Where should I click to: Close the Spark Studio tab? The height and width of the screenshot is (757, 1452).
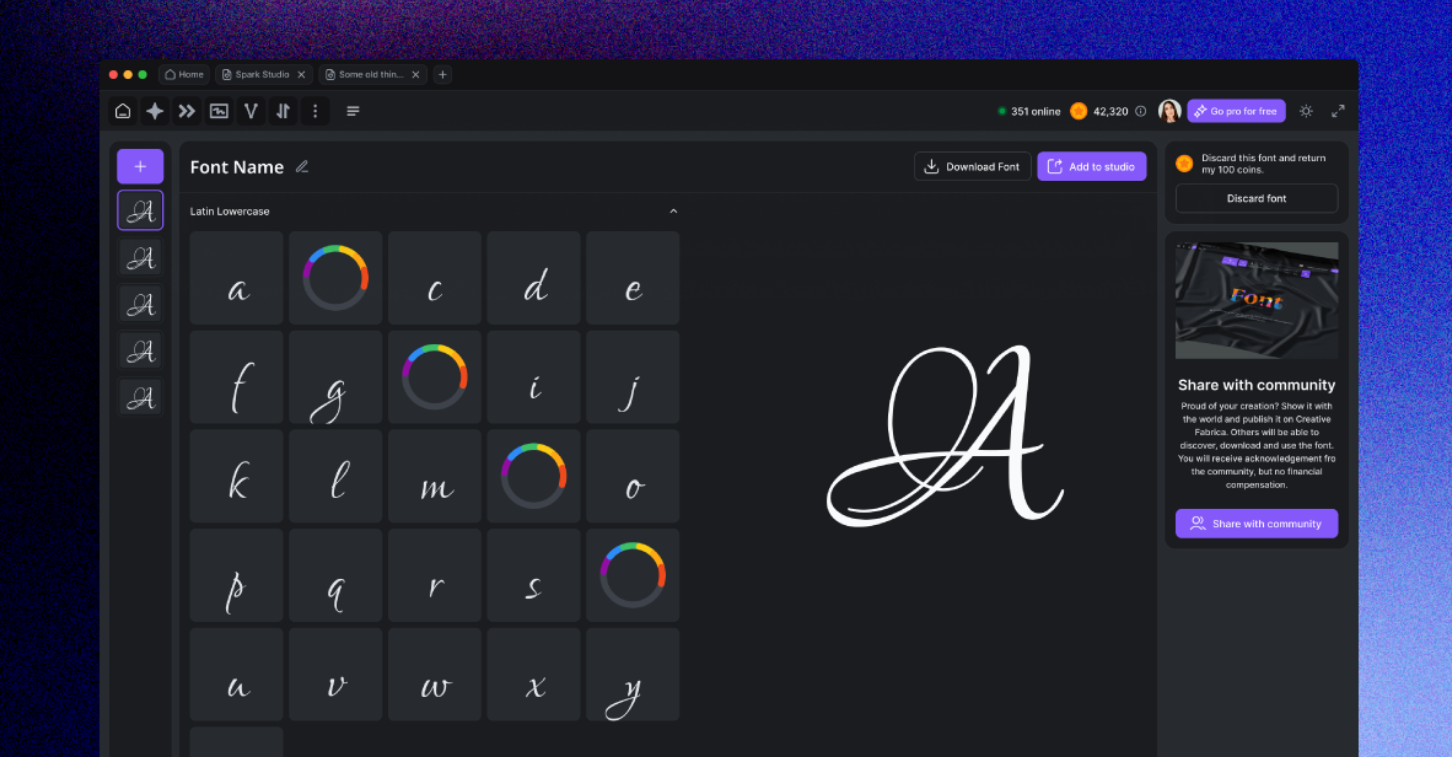[301, 75]
